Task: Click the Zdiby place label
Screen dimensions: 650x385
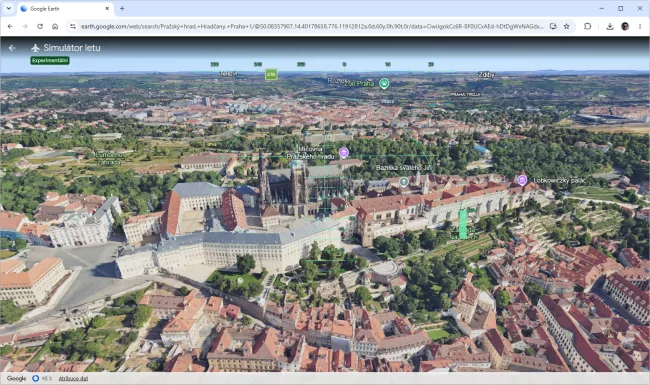Action: [x=486, y=75]
